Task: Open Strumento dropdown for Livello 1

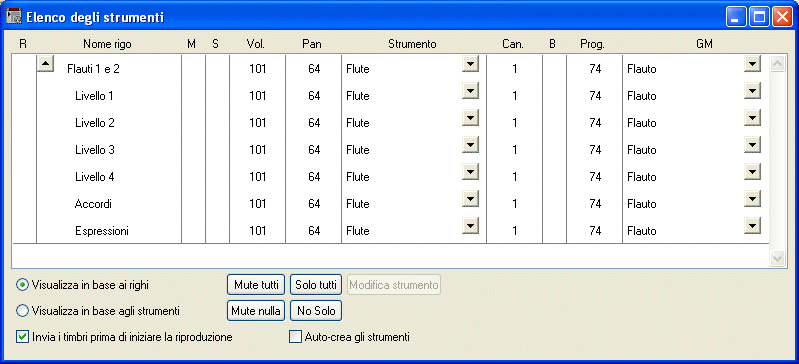Action: click(x=471, y=91)
